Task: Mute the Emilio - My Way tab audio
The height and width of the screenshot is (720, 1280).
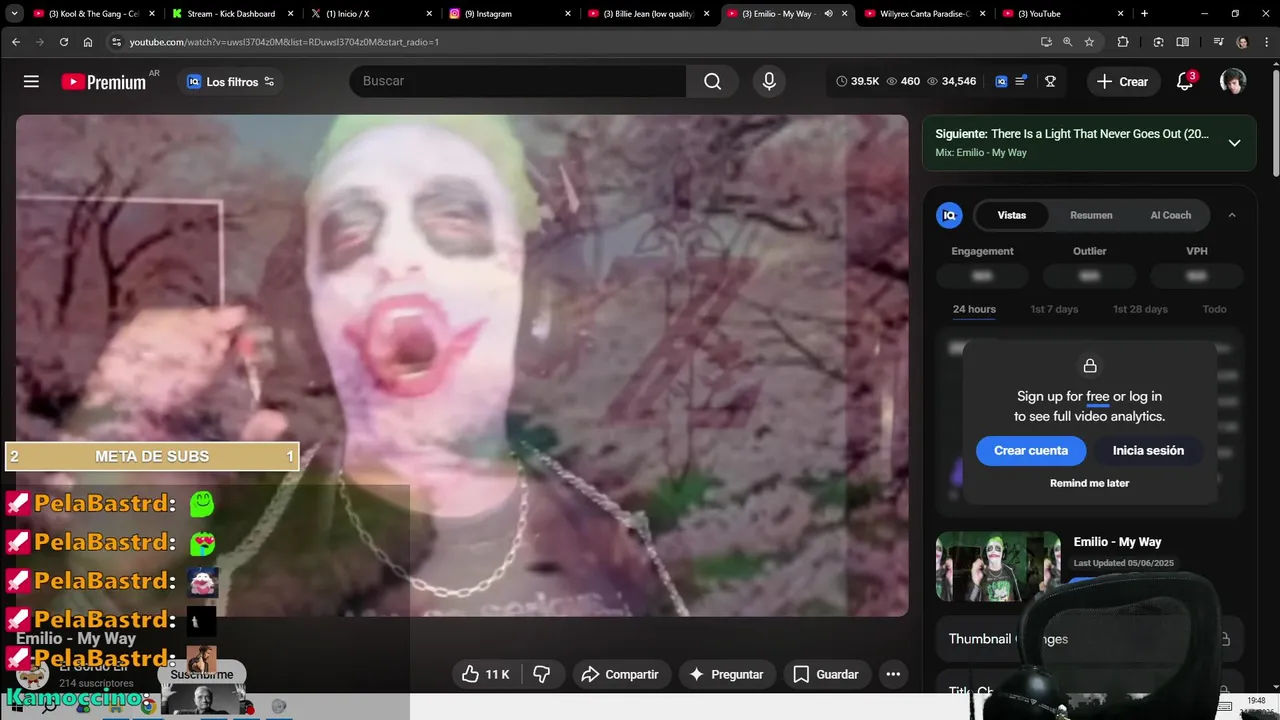Action: [828, 14]
